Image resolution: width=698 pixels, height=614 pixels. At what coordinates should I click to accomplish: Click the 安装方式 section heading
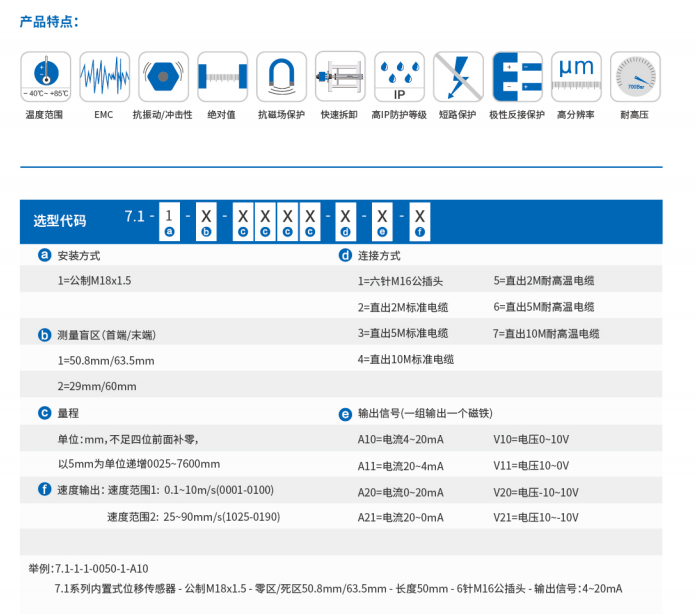78,256
